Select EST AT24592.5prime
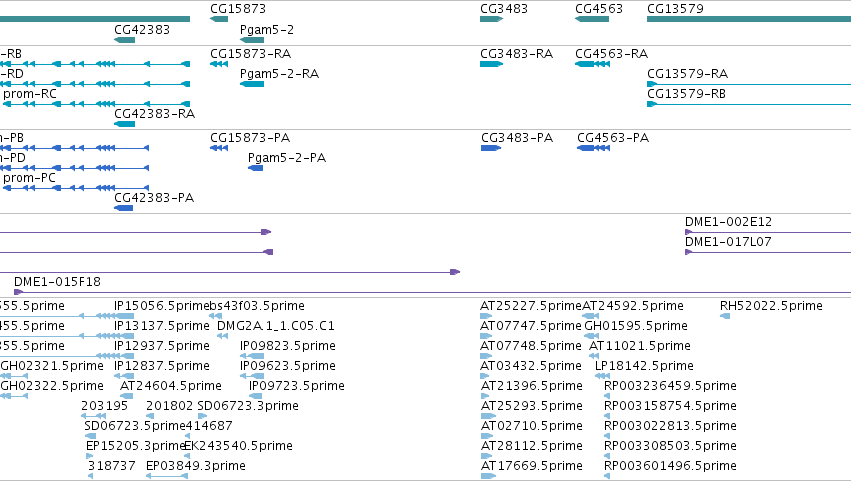This screenshot has width=851, height=481. (x=633, y=306)
